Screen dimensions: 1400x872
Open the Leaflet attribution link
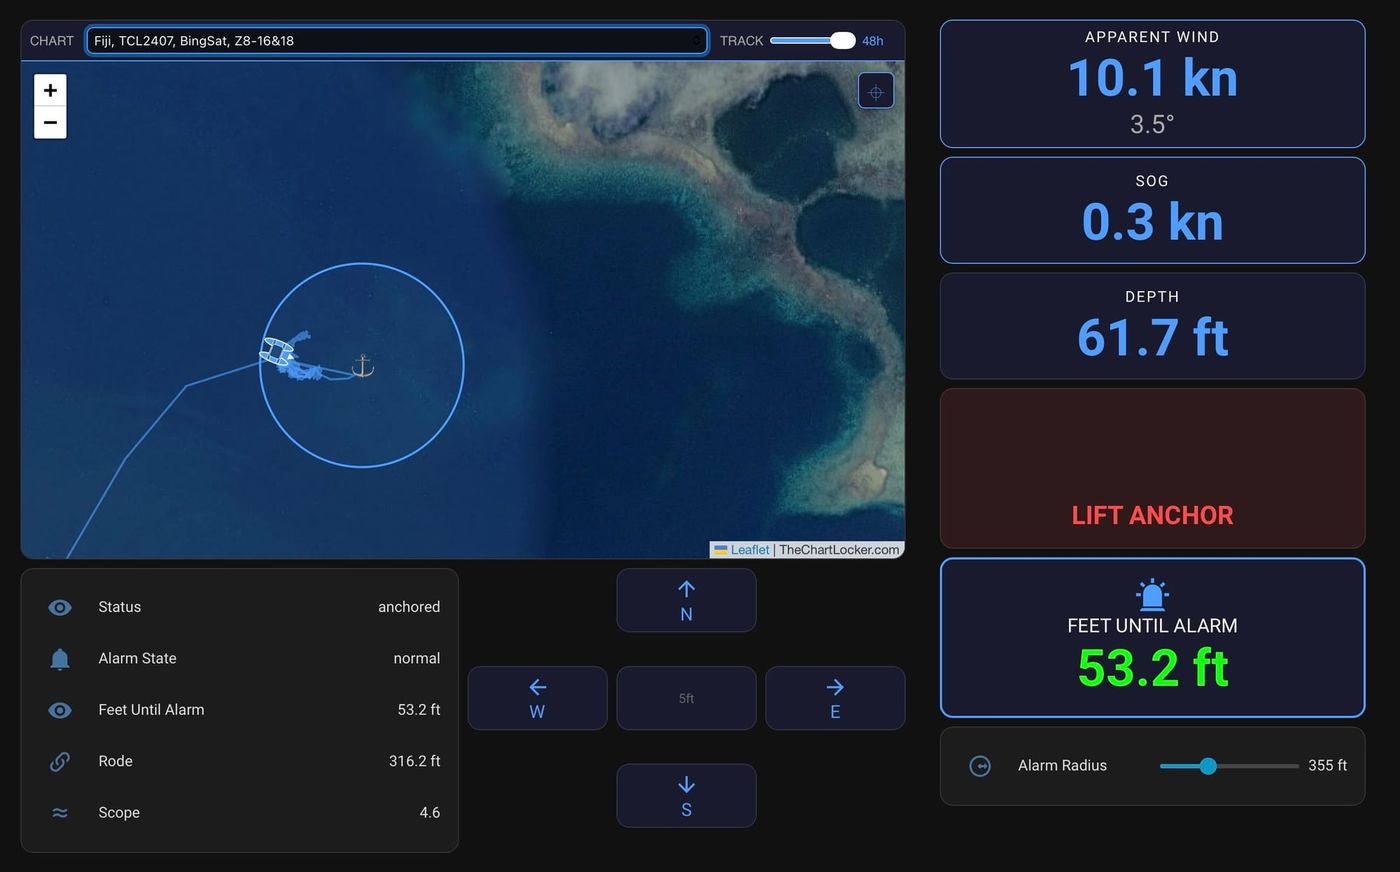pos(750,550)
